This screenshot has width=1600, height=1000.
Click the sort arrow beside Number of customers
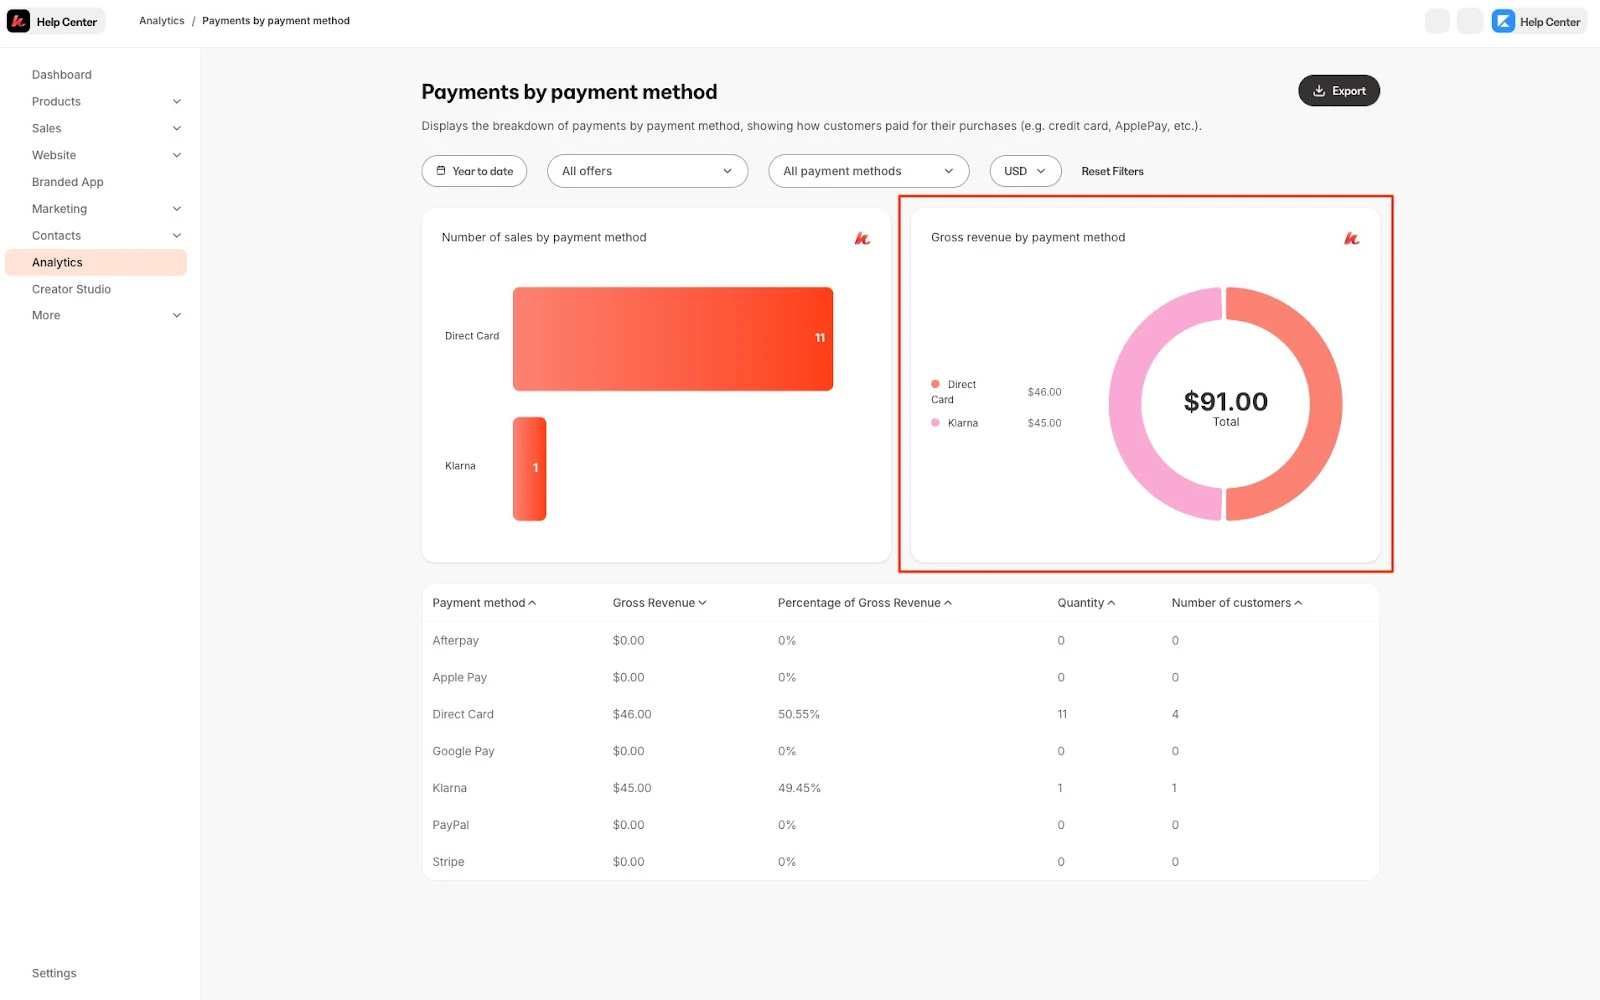[1298, 602]
